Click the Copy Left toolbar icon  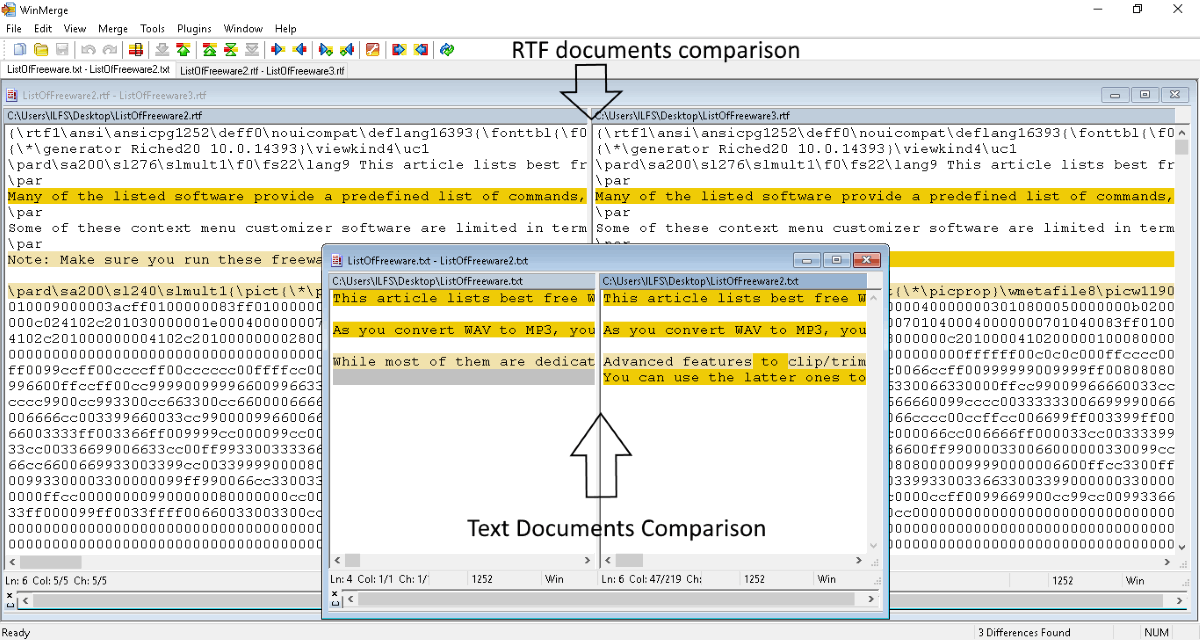pos(299,49)
